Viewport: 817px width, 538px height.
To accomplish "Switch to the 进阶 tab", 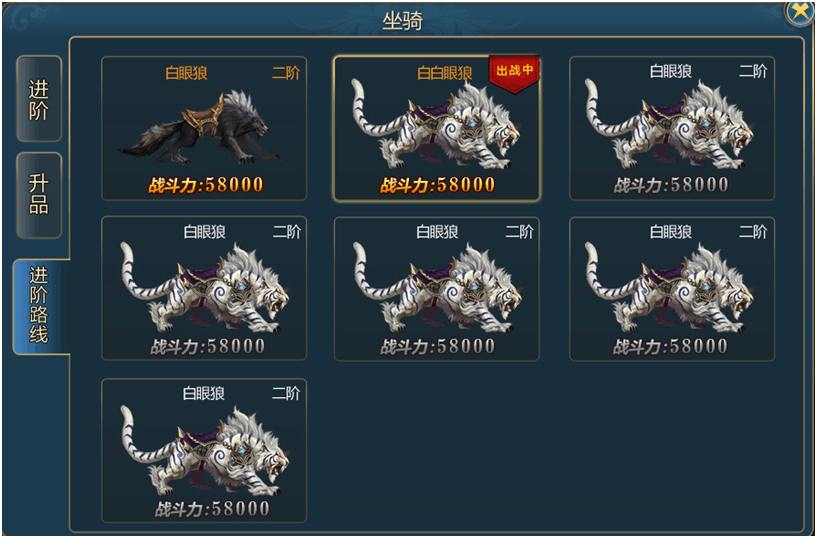I will (x=39, y=99).
